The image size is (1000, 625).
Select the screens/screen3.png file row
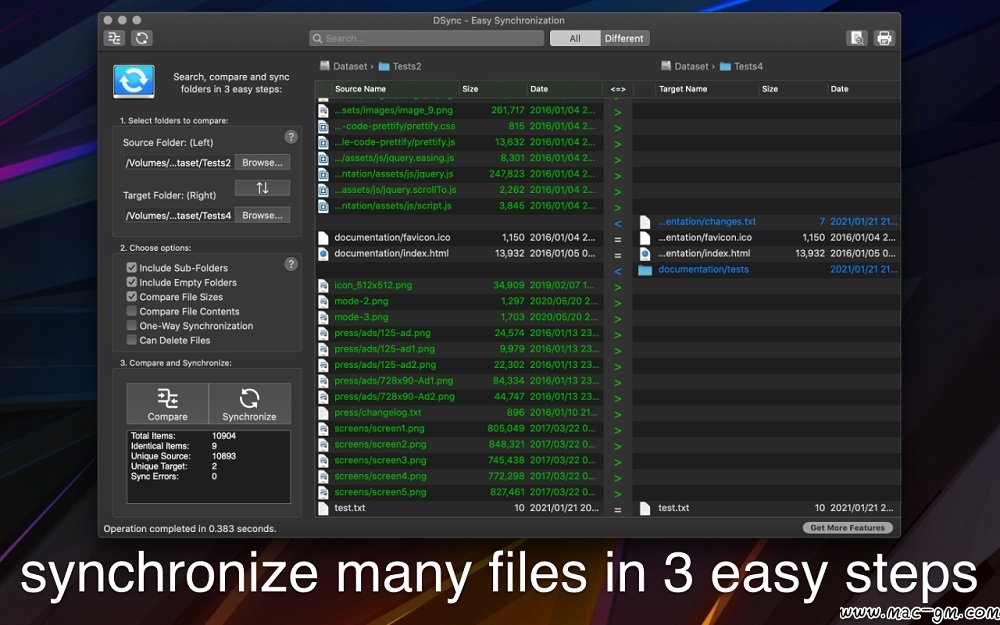point(459,460)
